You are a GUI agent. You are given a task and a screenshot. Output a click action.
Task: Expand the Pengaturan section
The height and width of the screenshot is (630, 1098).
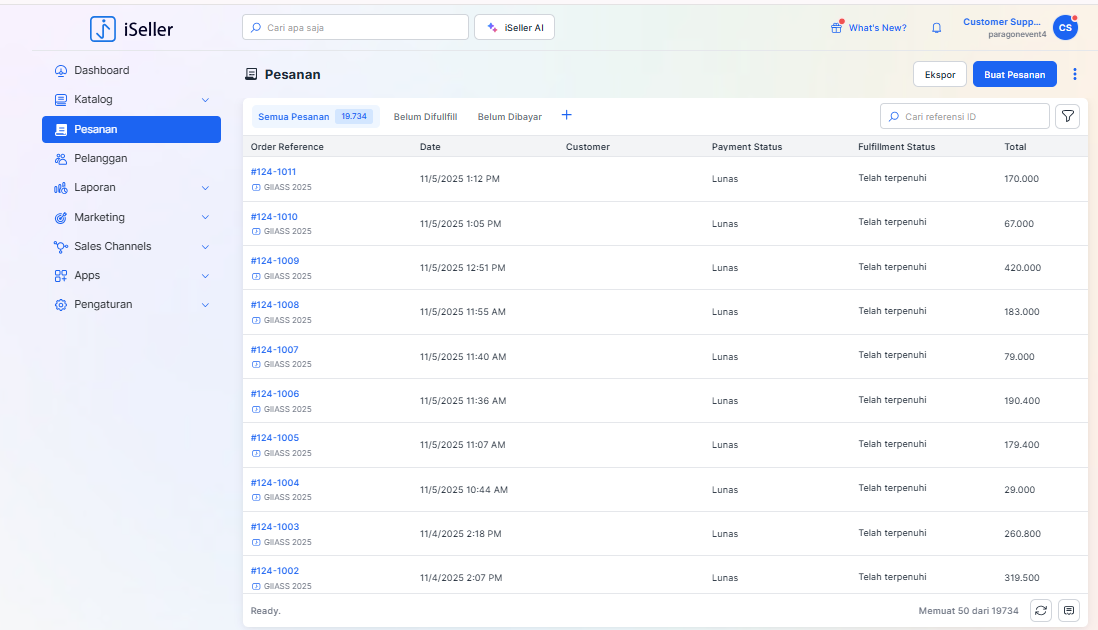pyautogui.click(x=205, y=305)
